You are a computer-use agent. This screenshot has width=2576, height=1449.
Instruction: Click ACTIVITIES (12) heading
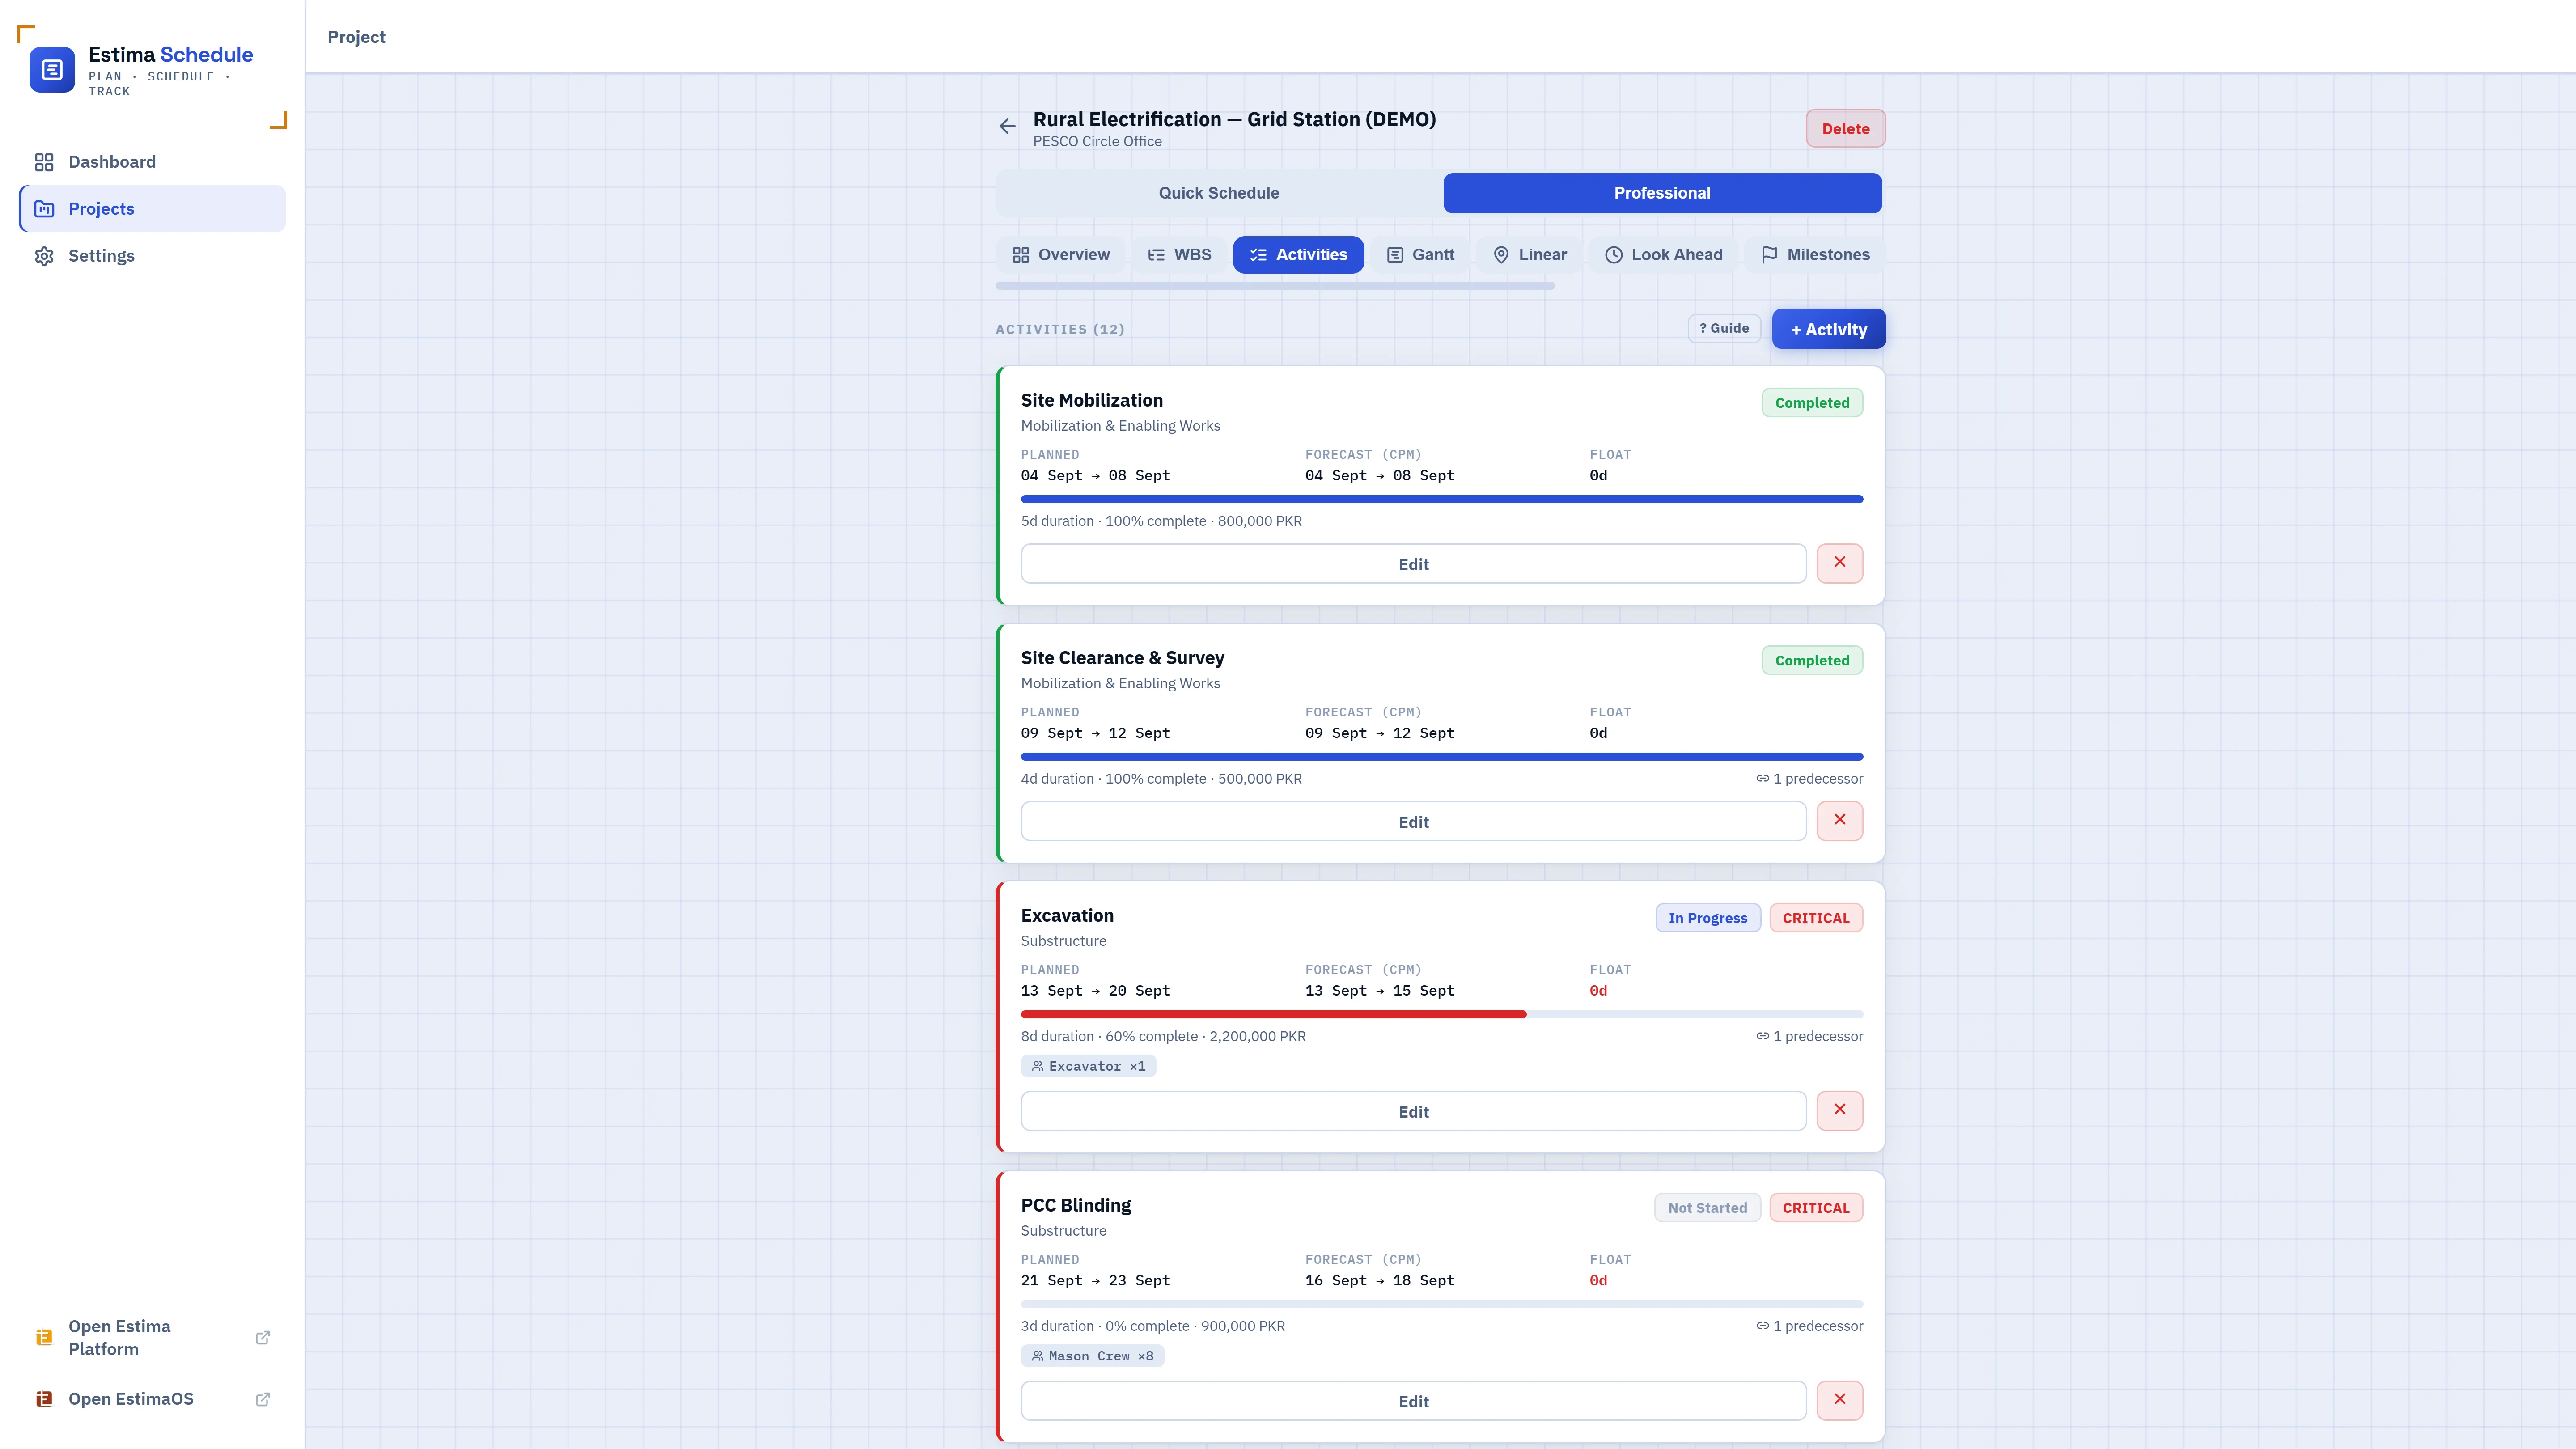point(1060,329)
